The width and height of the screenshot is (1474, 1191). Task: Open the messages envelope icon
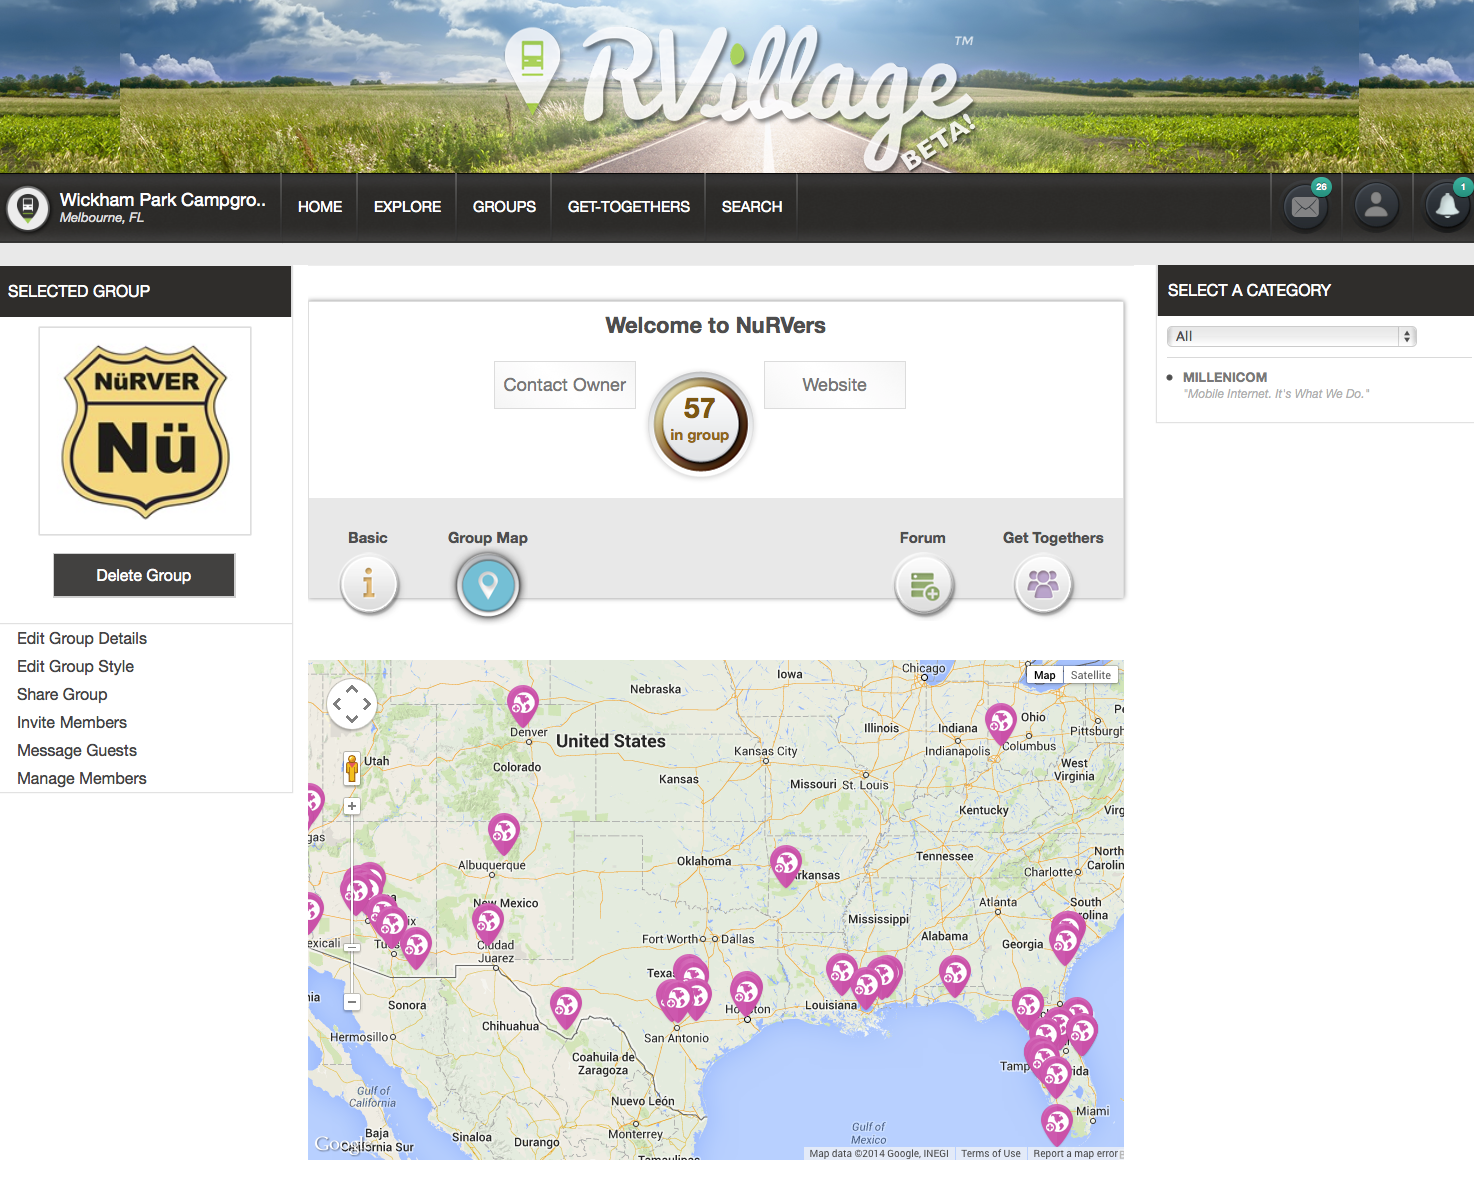pyautogui.click(x=1305, y=207)
